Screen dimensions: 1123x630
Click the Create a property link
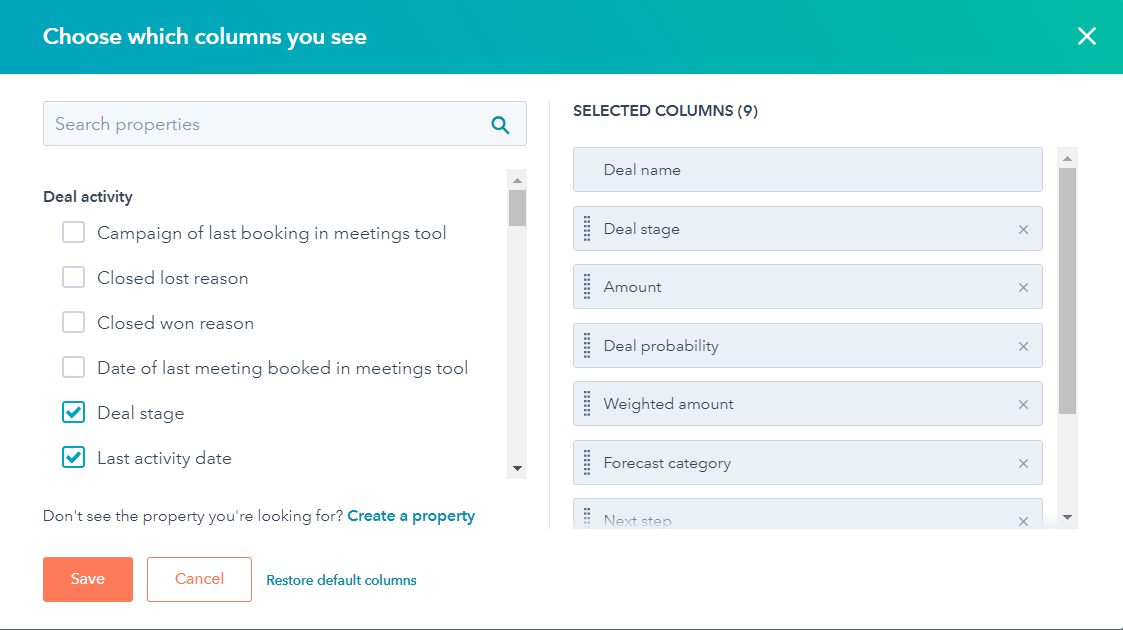(x=411, y=515)
